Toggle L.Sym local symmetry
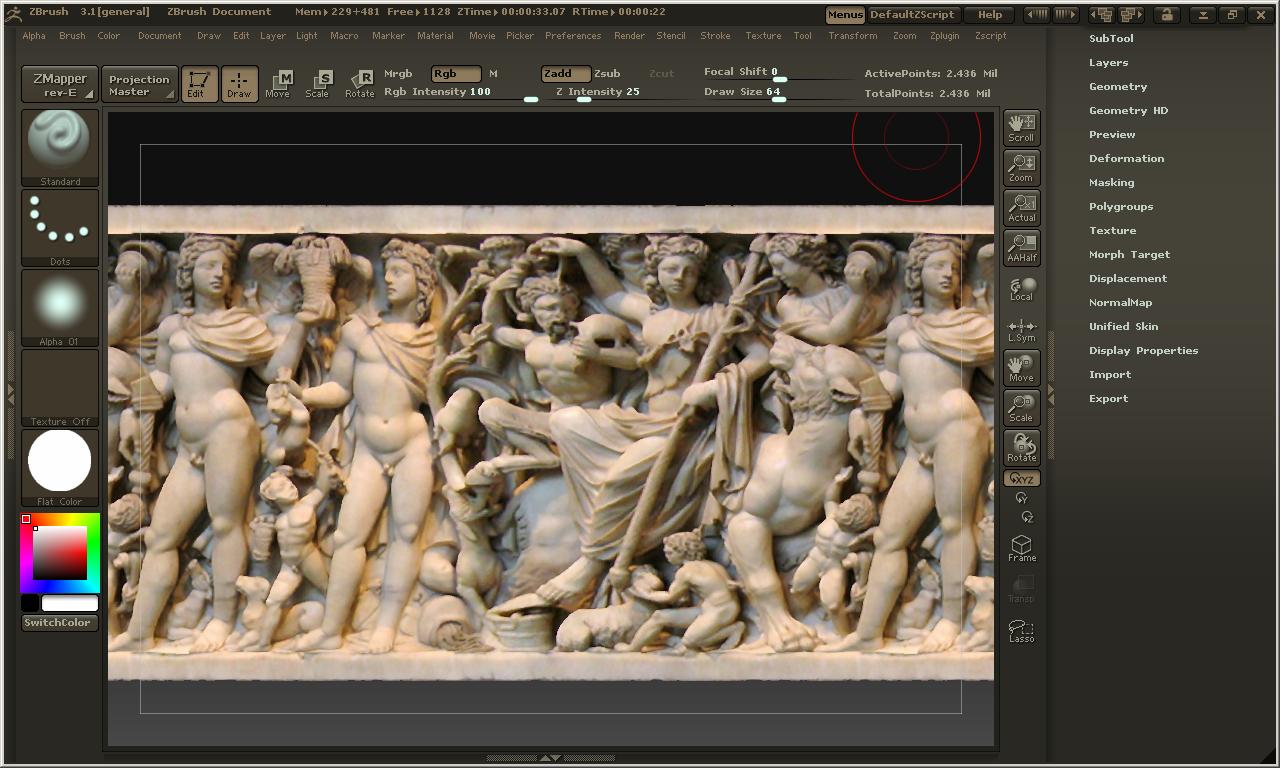 [1021, 330]
